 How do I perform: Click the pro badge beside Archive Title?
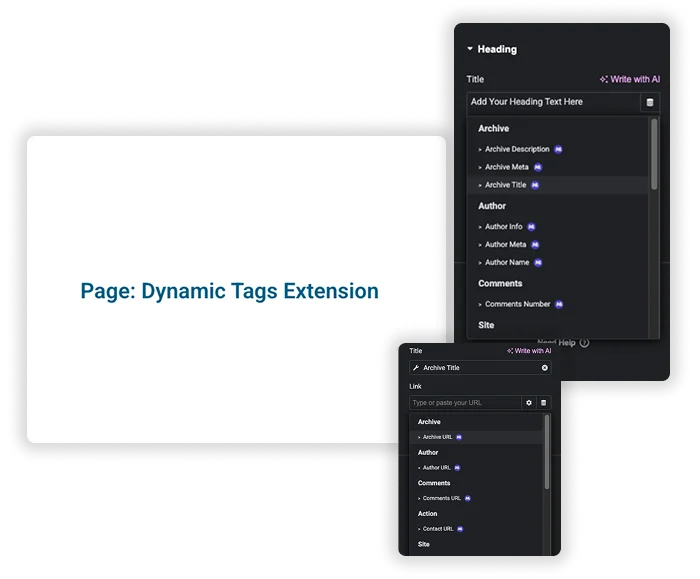535,185
